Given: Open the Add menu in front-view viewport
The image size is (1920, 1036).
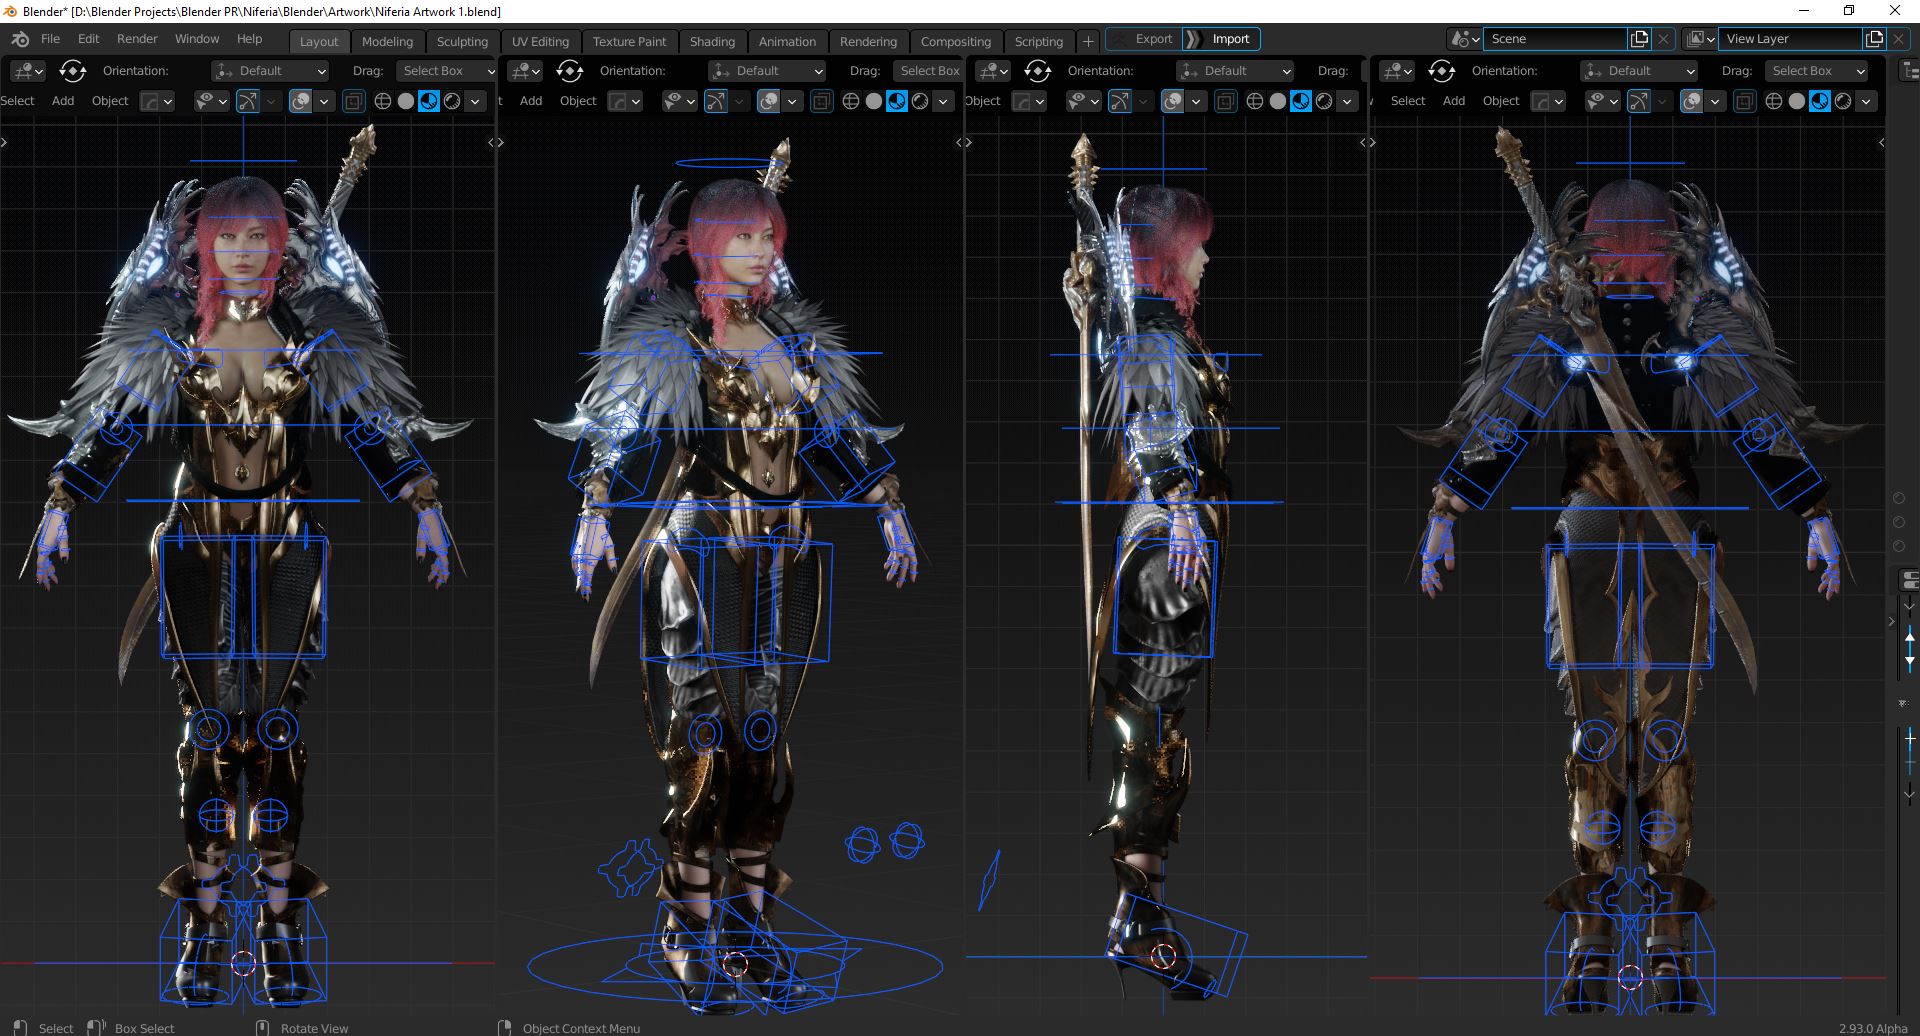Looking at the screenshot, I should coord(63,101).
